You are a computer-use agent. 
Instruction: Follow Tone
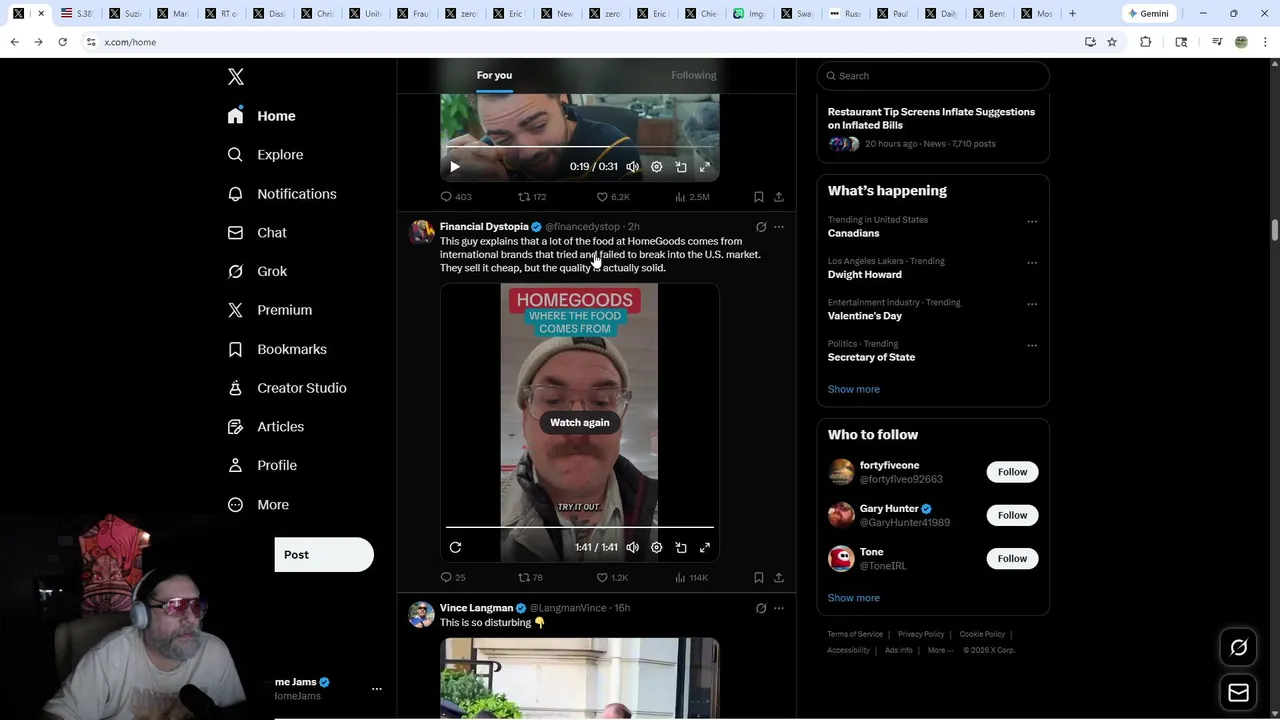coord(1012,558)
